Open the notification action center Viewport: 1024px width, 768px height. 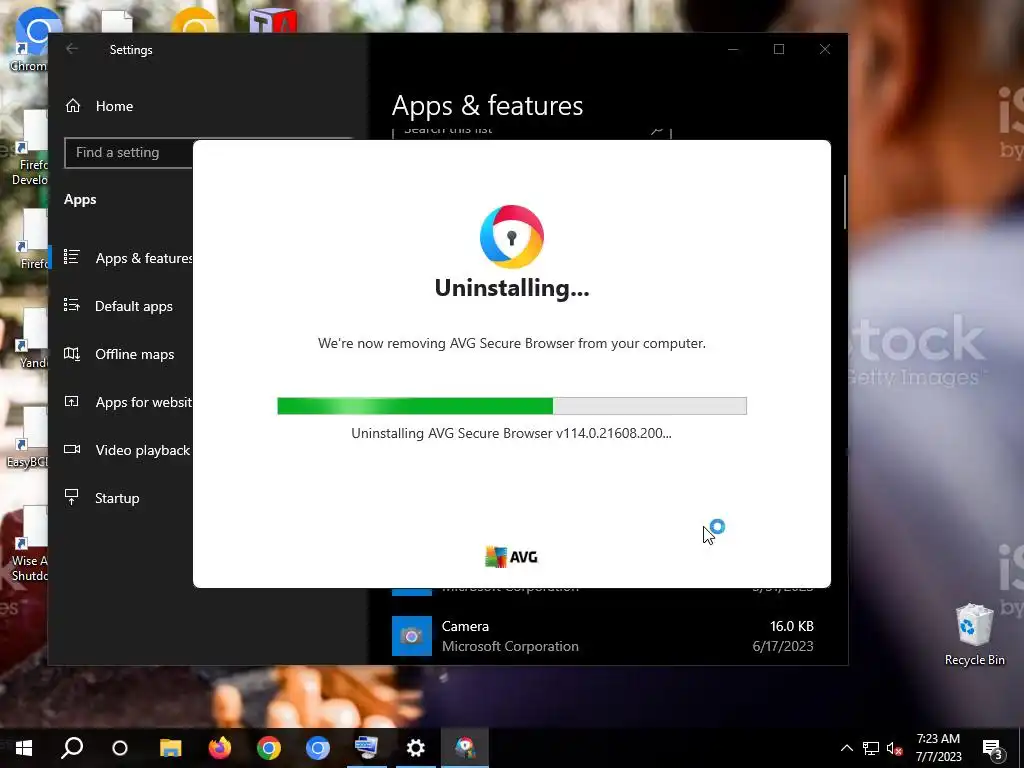tap(993, 749)
